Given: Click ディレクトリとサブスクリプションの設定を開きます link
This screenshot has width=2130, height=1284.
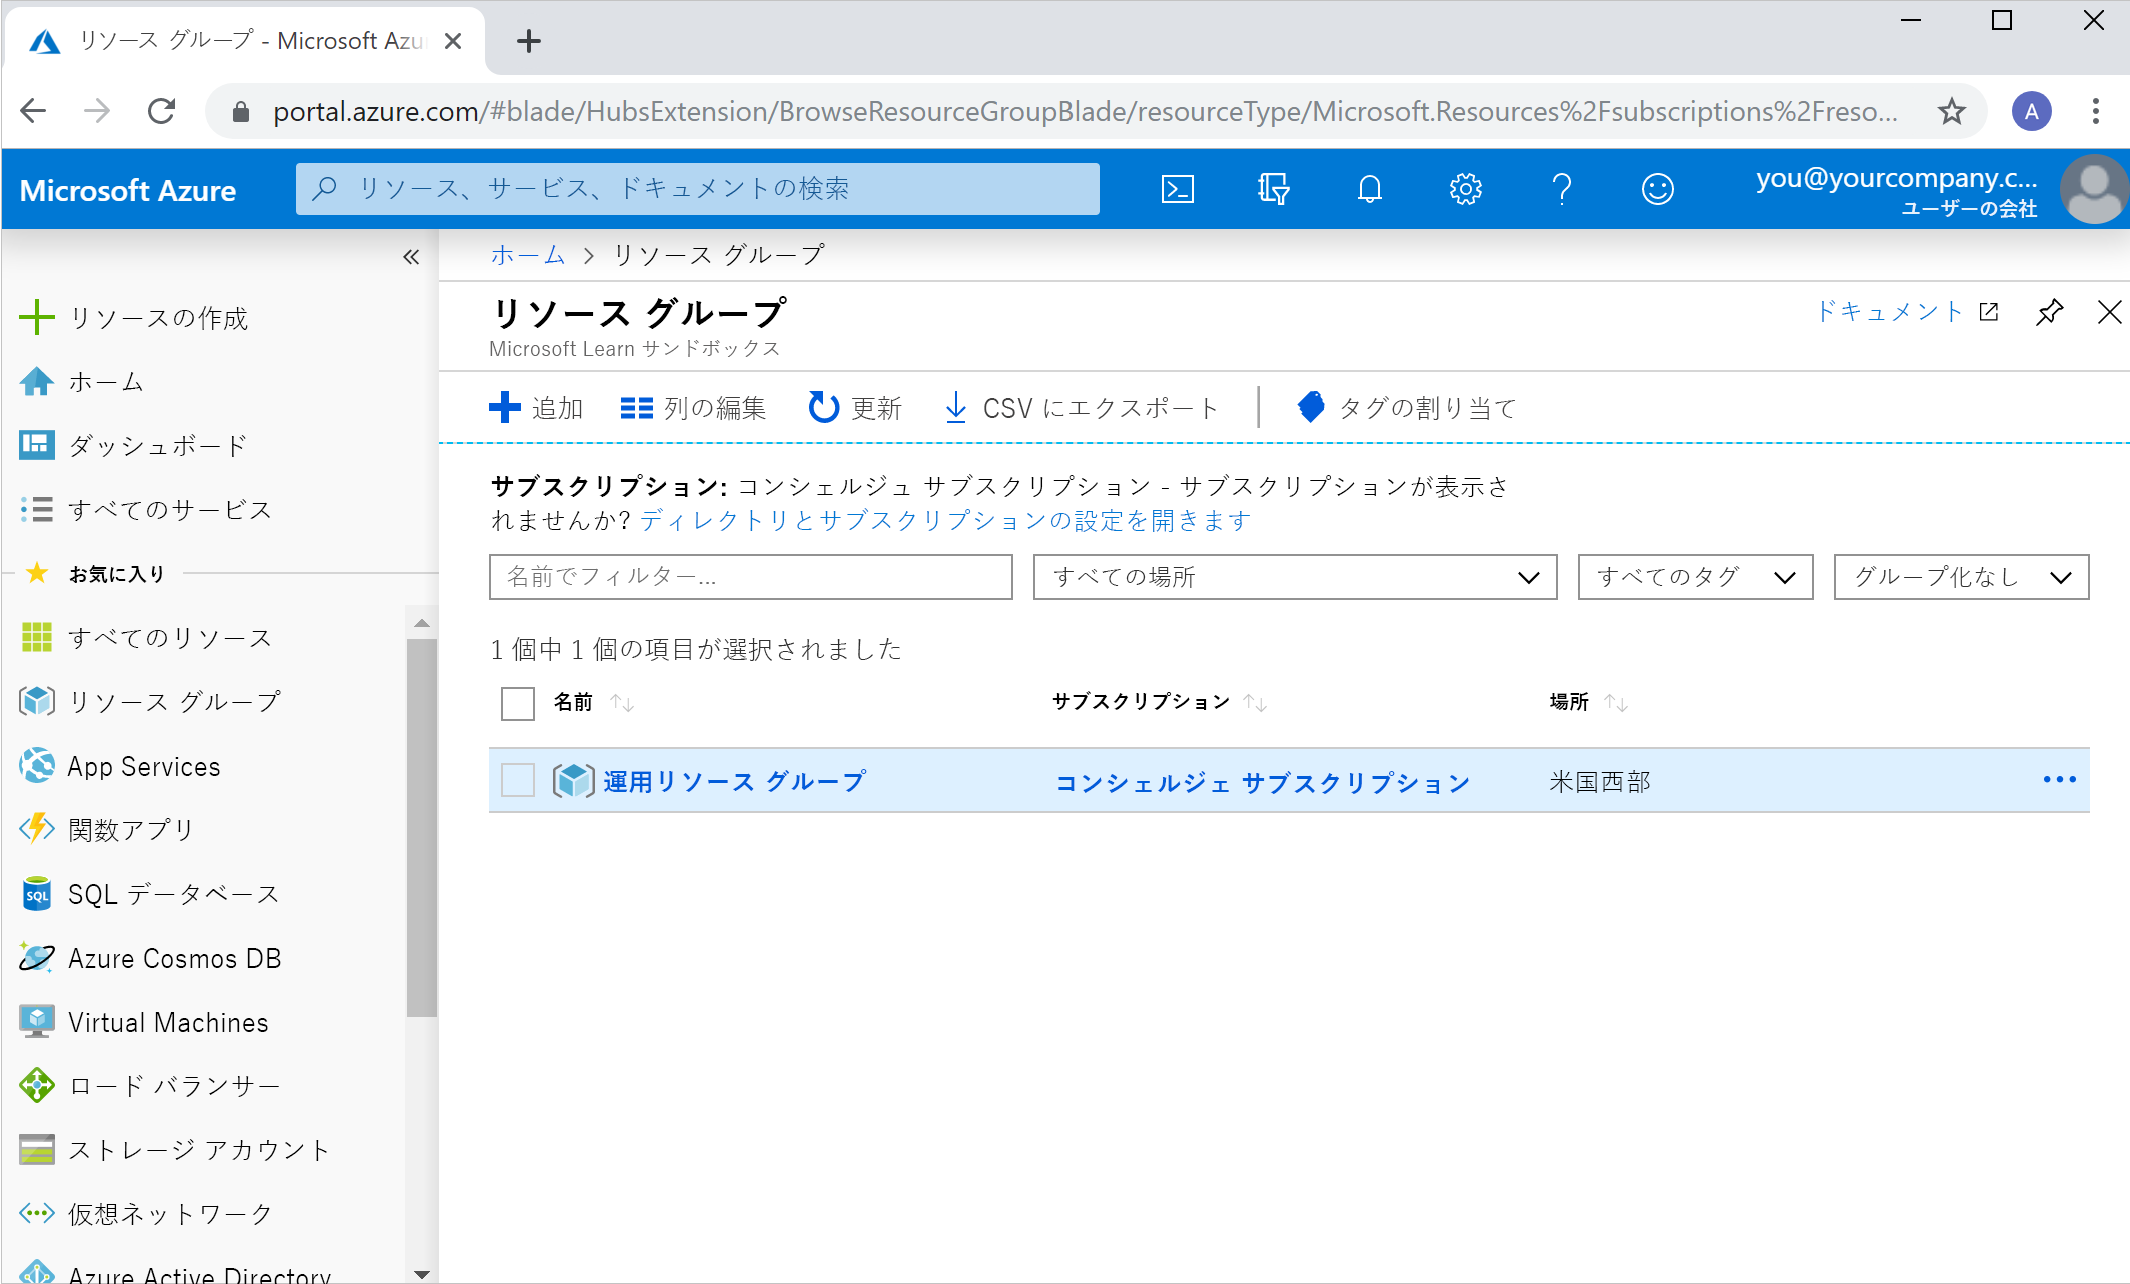Looking at the screenshot, I should (945, 521).
